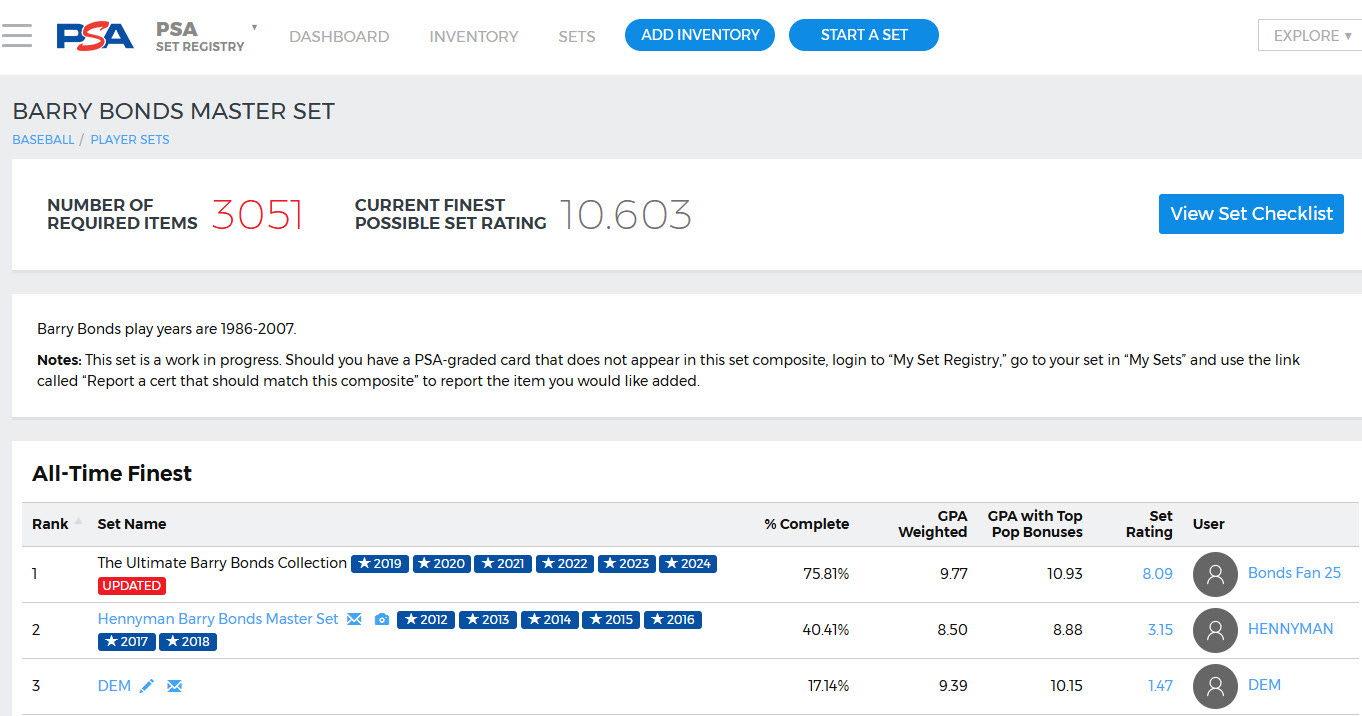Click the PSA logo

pyautogui.click(x=95, y=36)
